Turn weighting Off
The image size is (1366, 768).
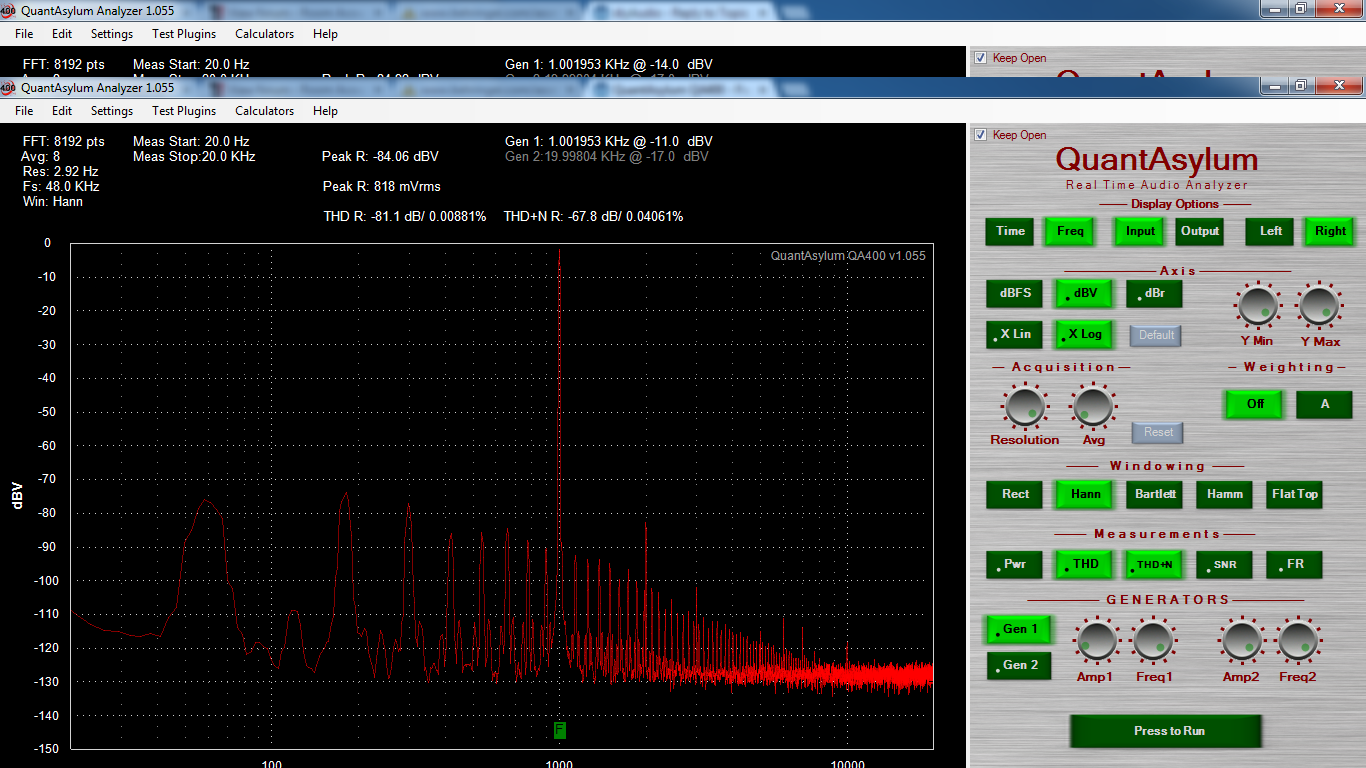(x=1255, y=404)
